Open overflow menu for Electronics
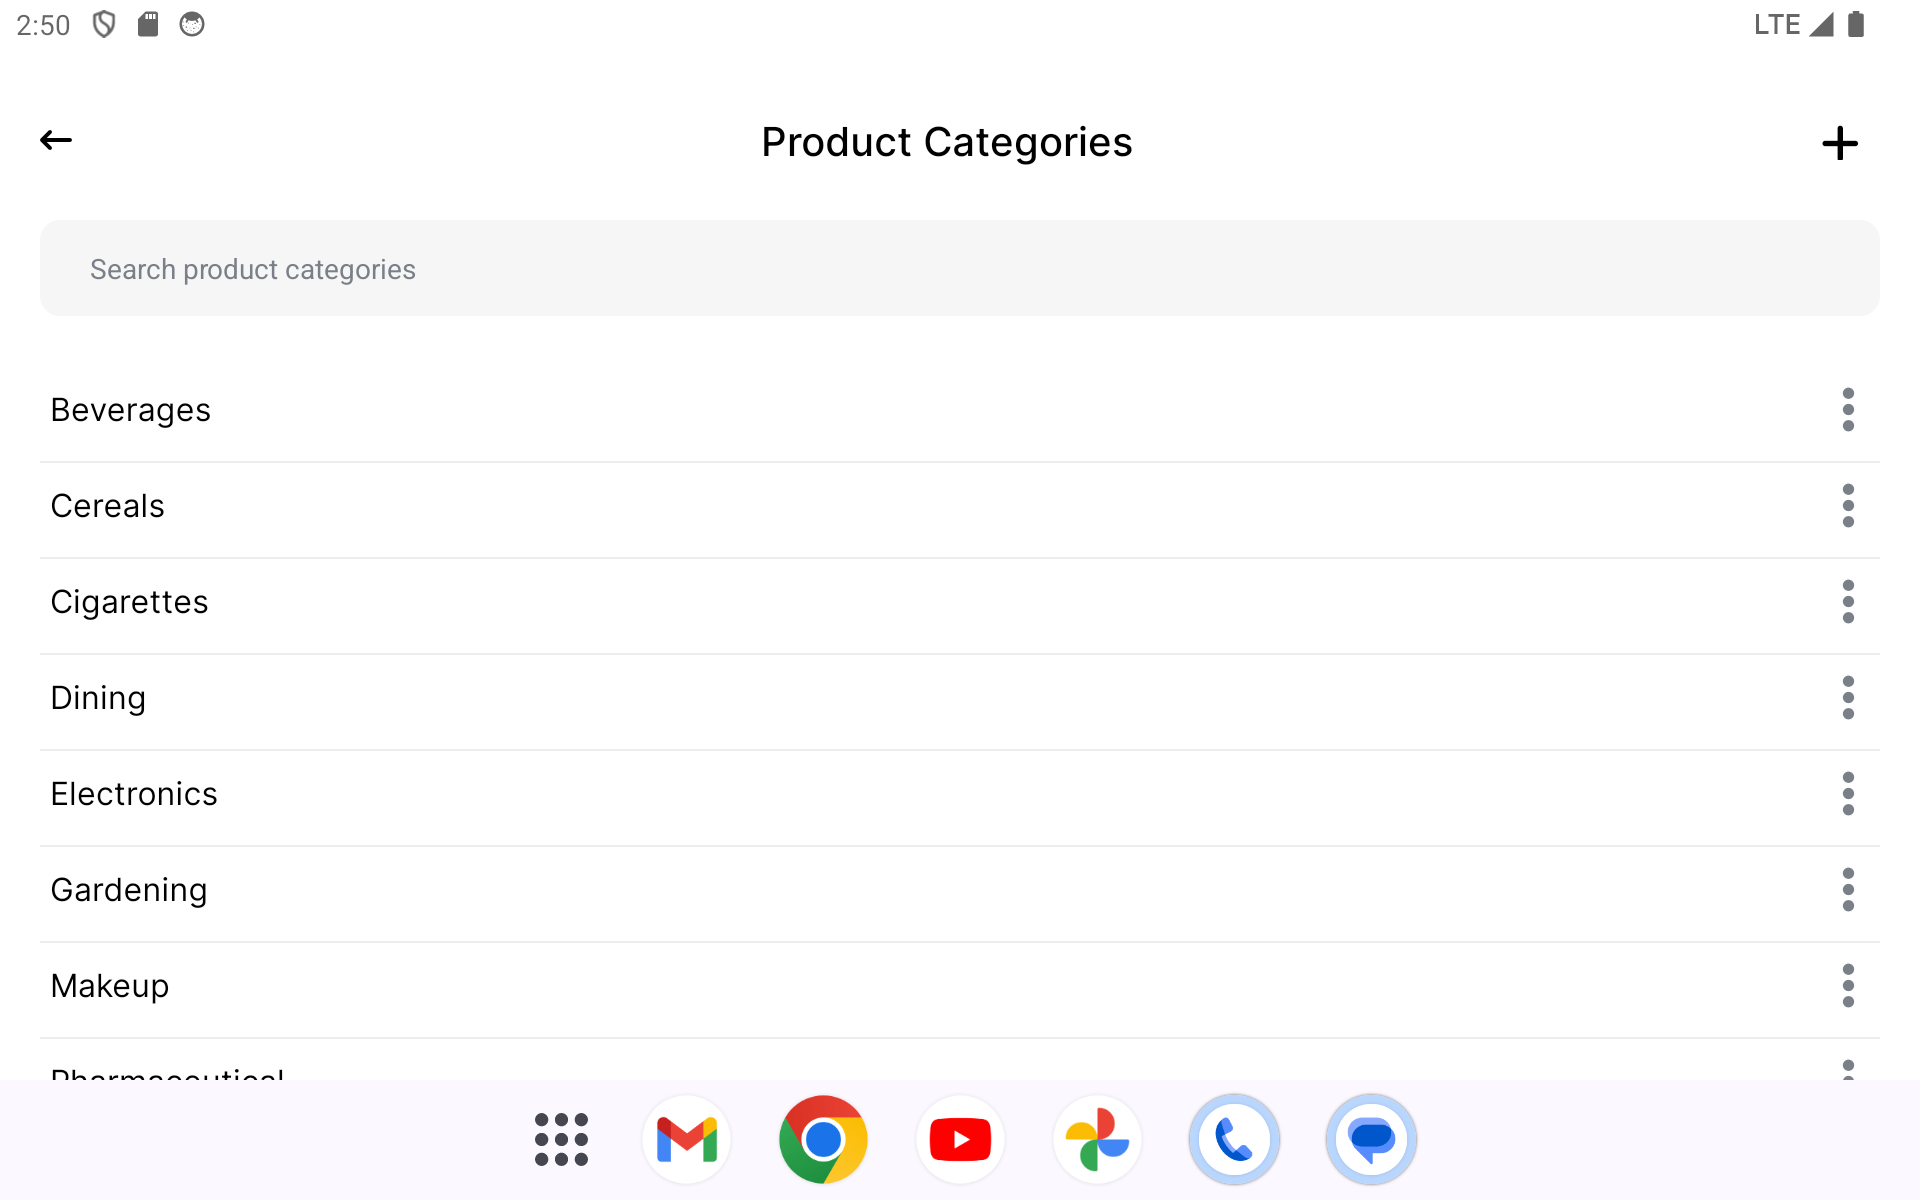Viewport: 1920px width, 1200px height. (x=1848, y=794)
